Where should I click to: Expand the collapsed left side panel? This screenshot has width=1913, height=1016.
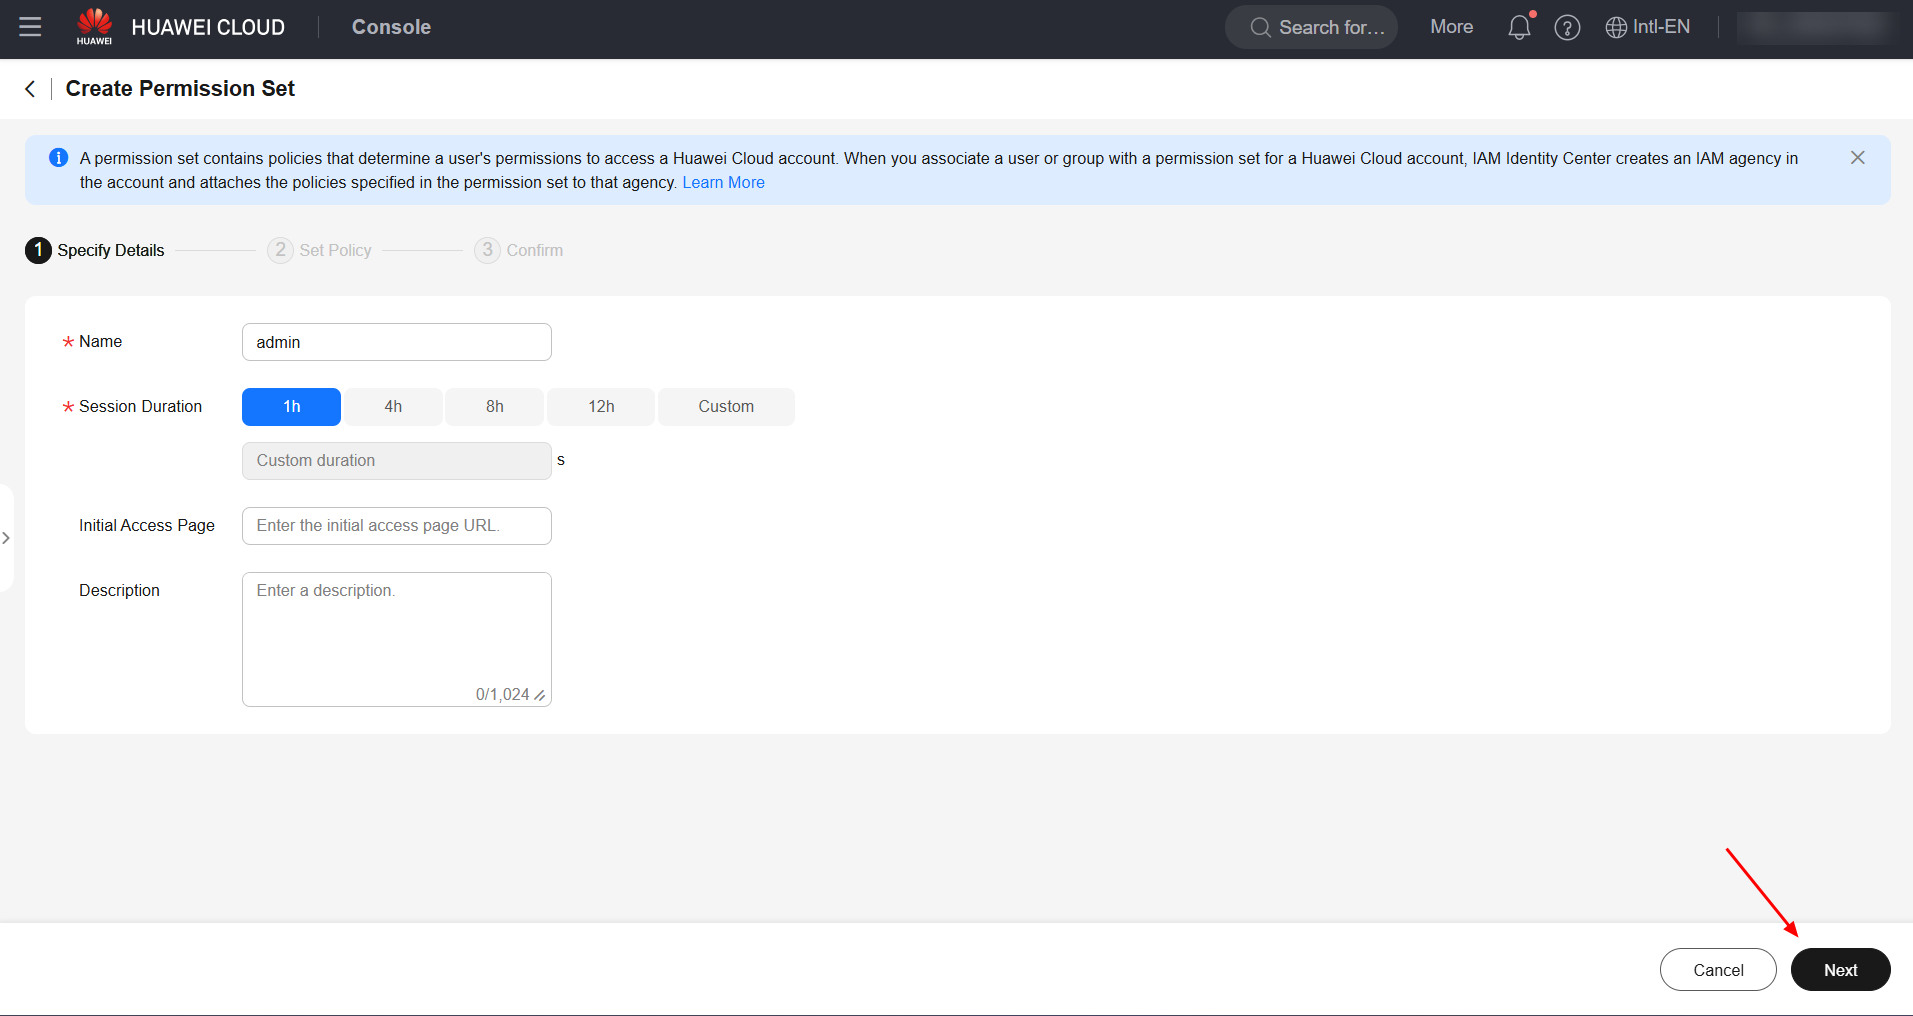coord(6,538)
